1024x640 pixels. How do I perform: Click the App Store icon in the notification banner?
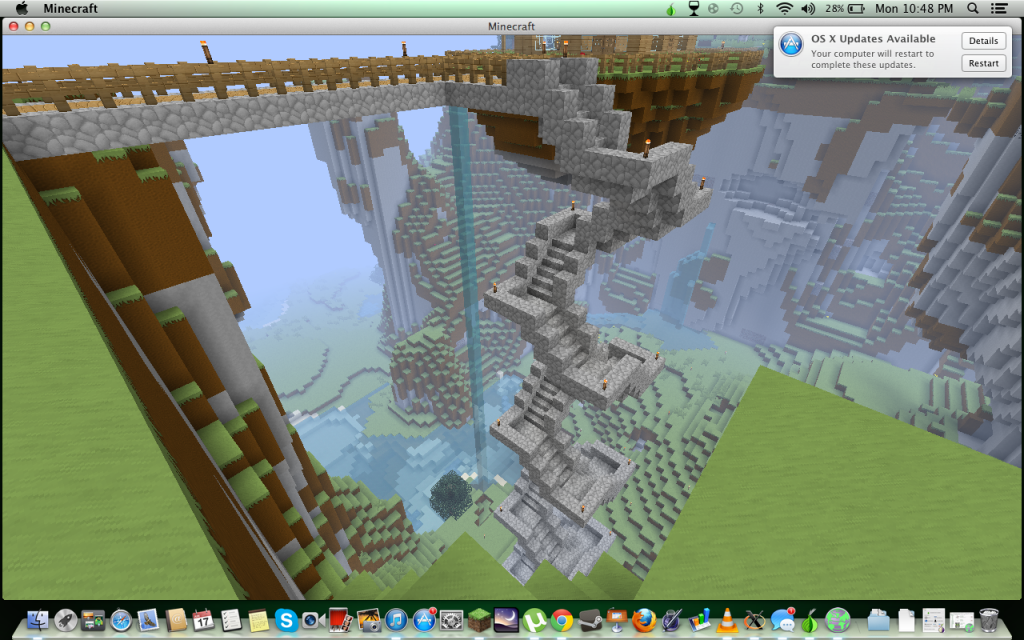click(792, 44)
